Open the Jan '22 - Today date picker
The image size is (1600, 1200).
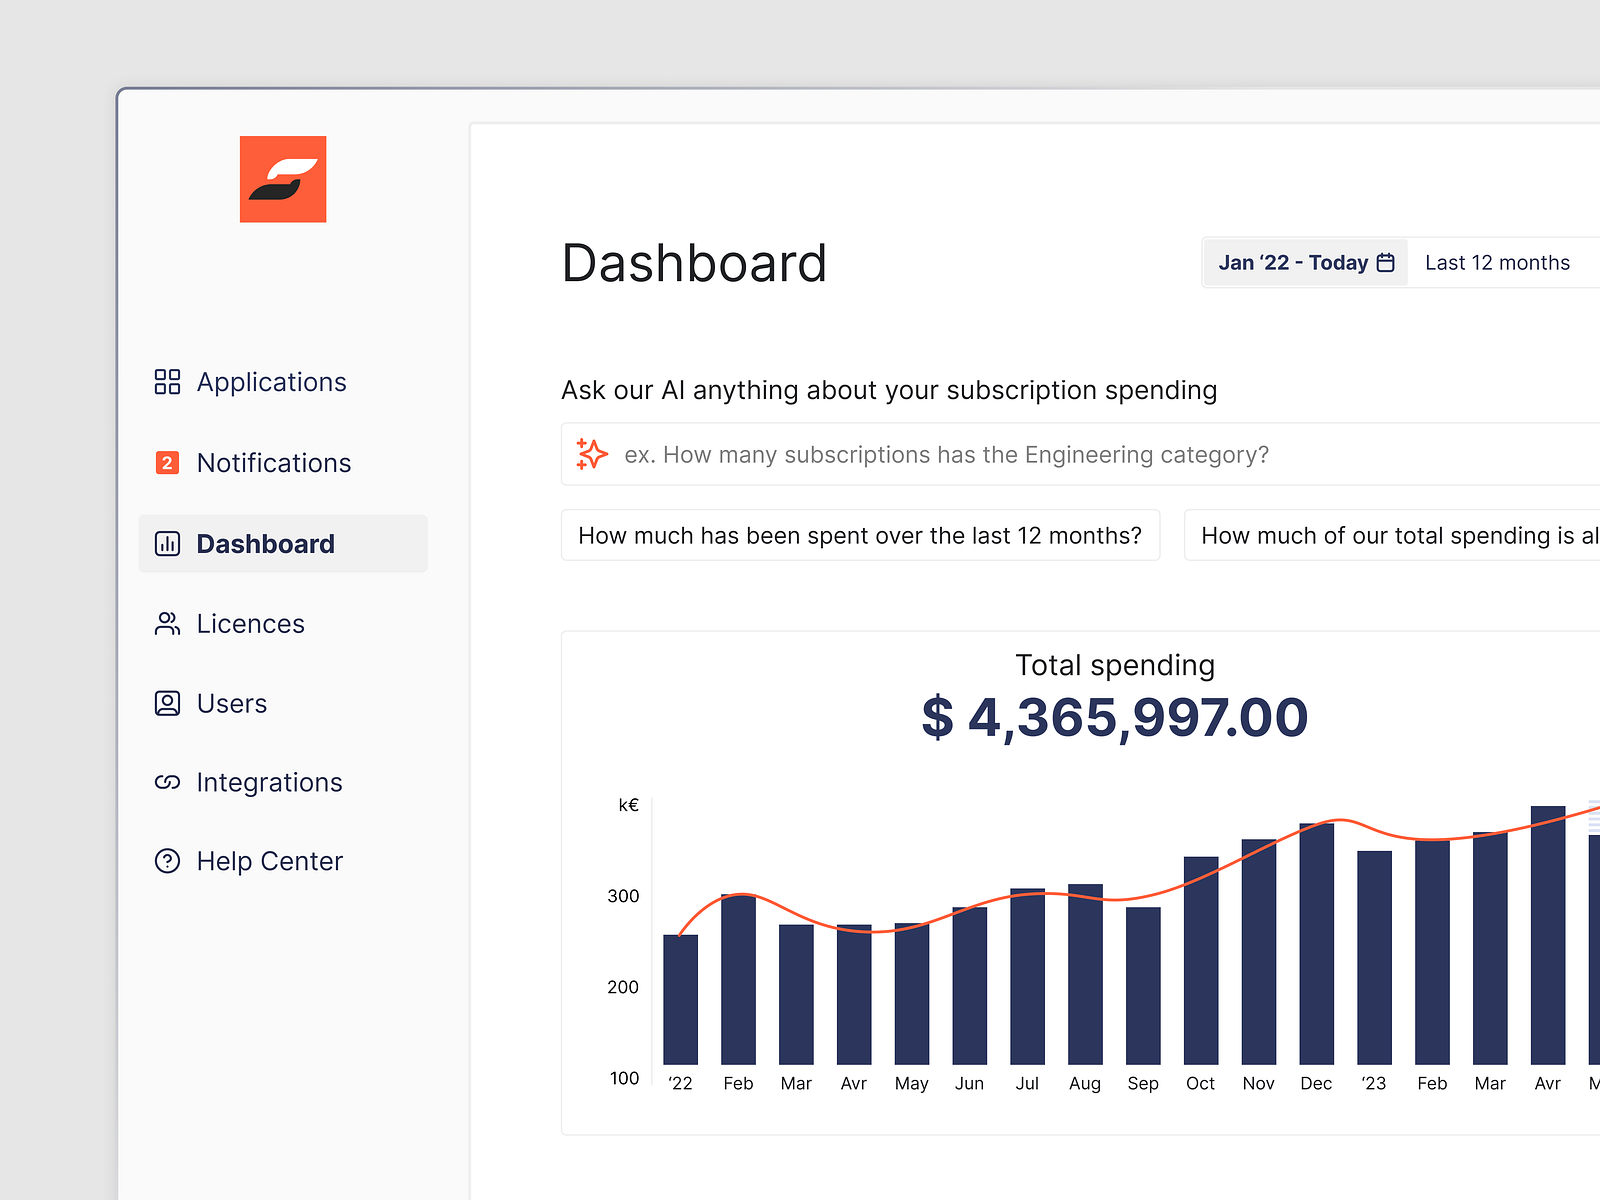(x=1292, y=263)
